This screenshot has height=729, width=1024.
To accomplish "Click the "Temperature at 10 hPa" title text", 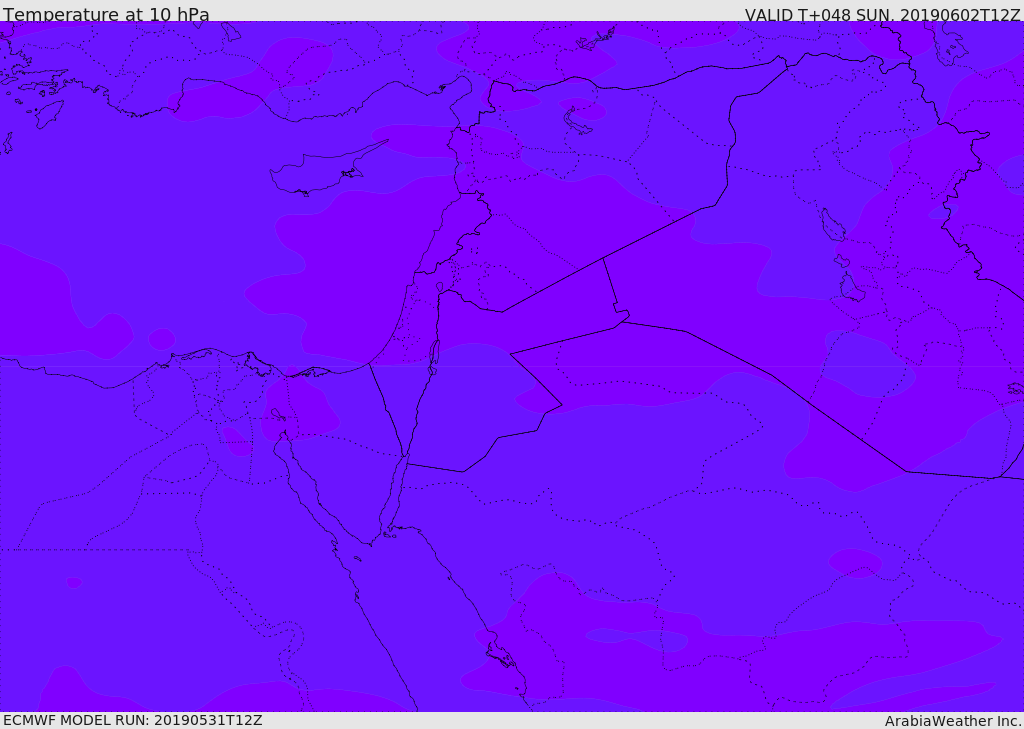I will [x=106, y=14].
